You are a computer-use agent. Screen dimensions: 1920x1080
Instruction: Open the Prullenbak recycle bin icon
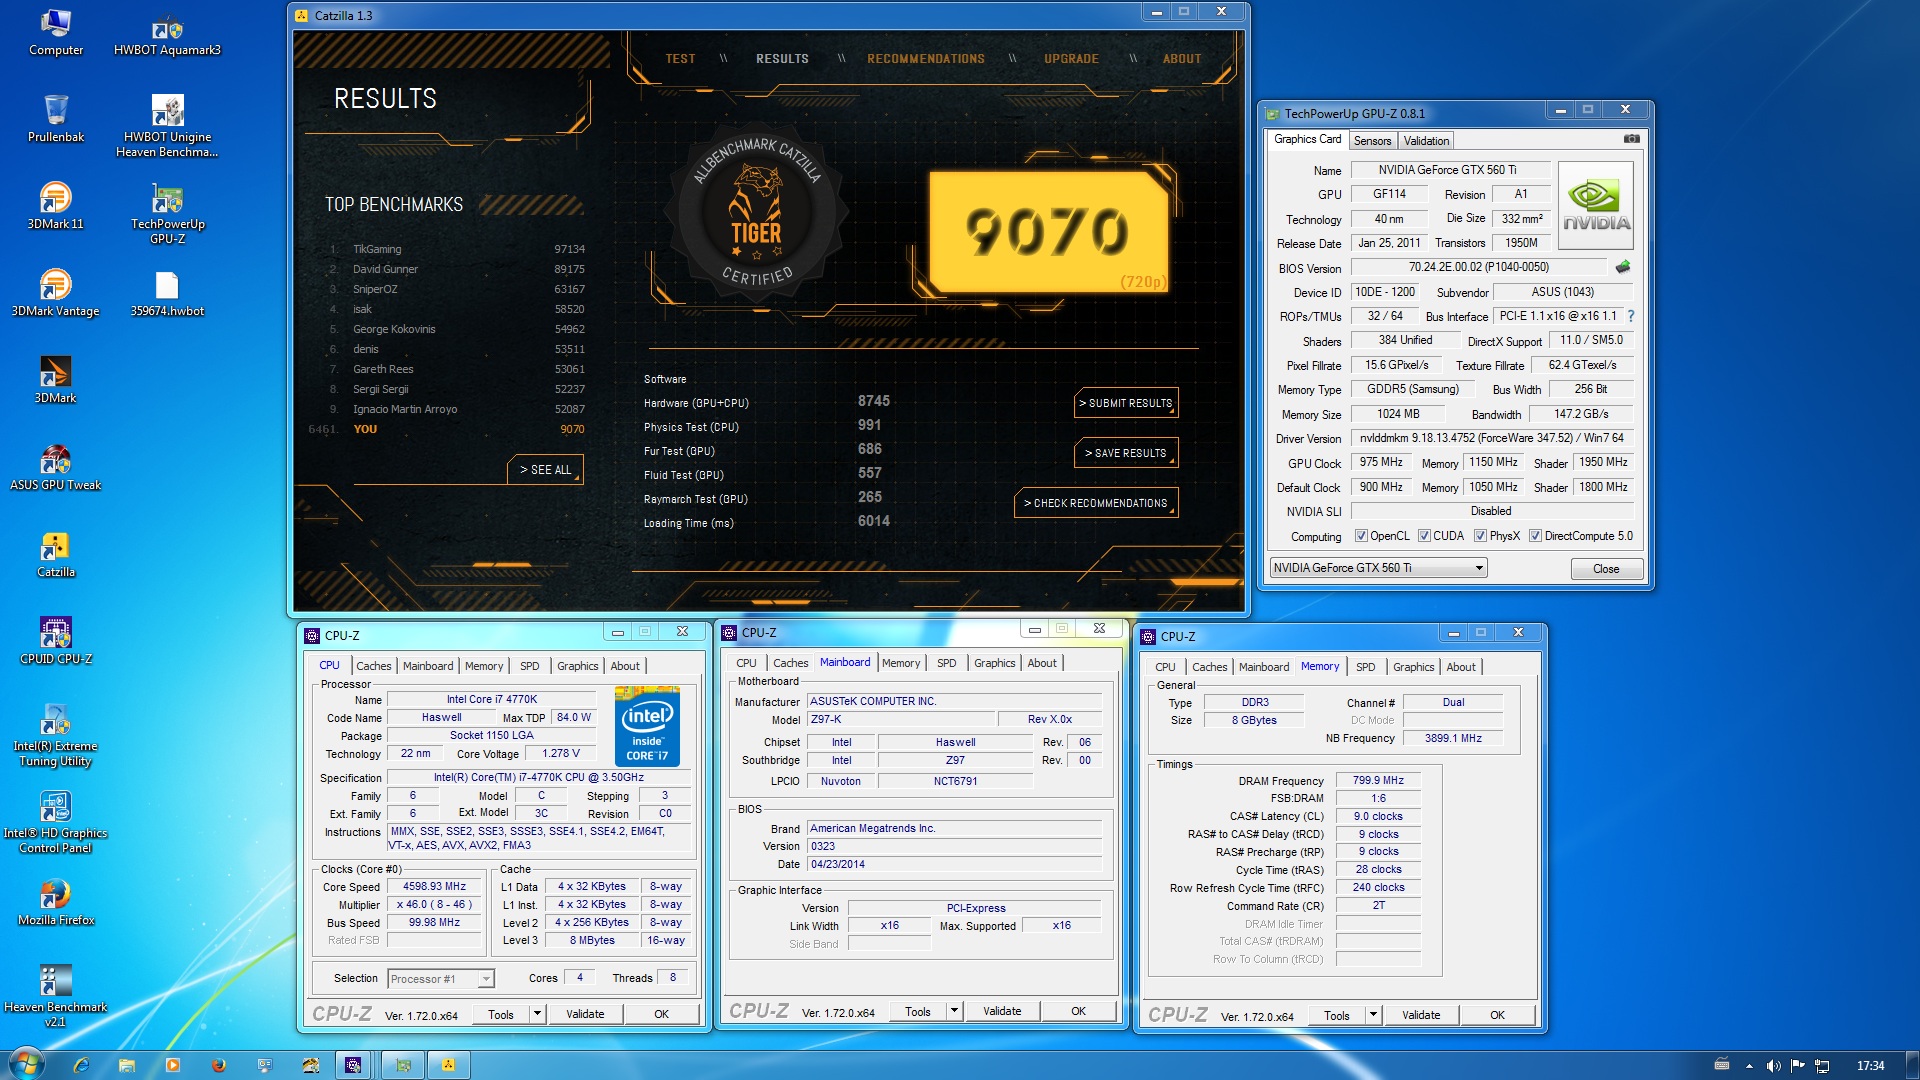pos(56,119)
